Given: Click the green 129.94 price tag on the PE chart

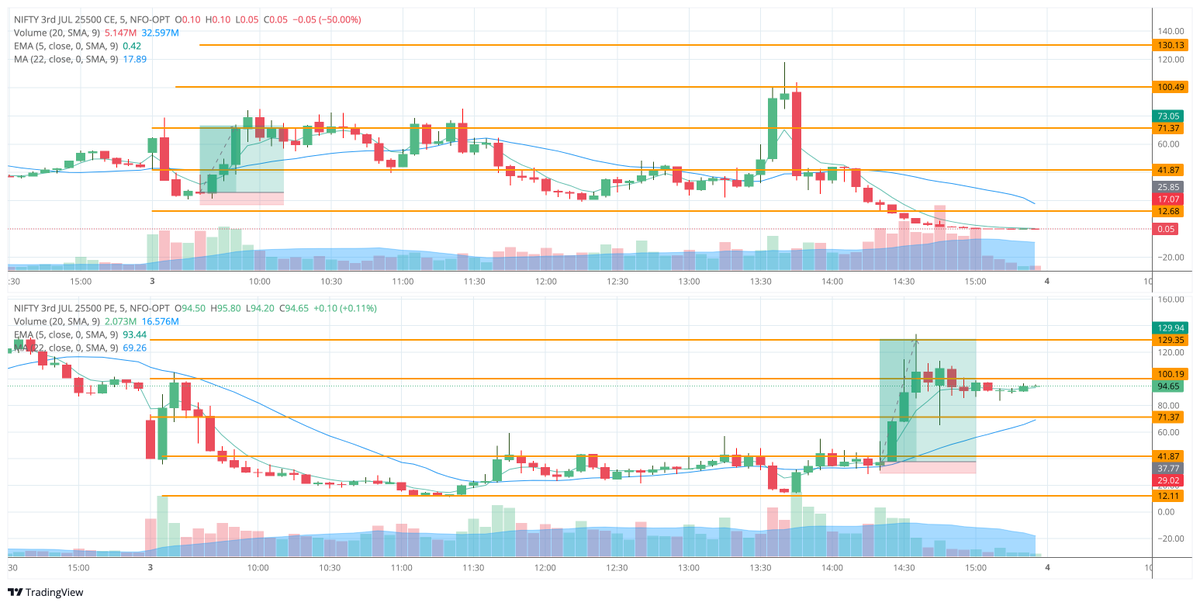Looking at the screenshot, I should tap(1169, 328).
